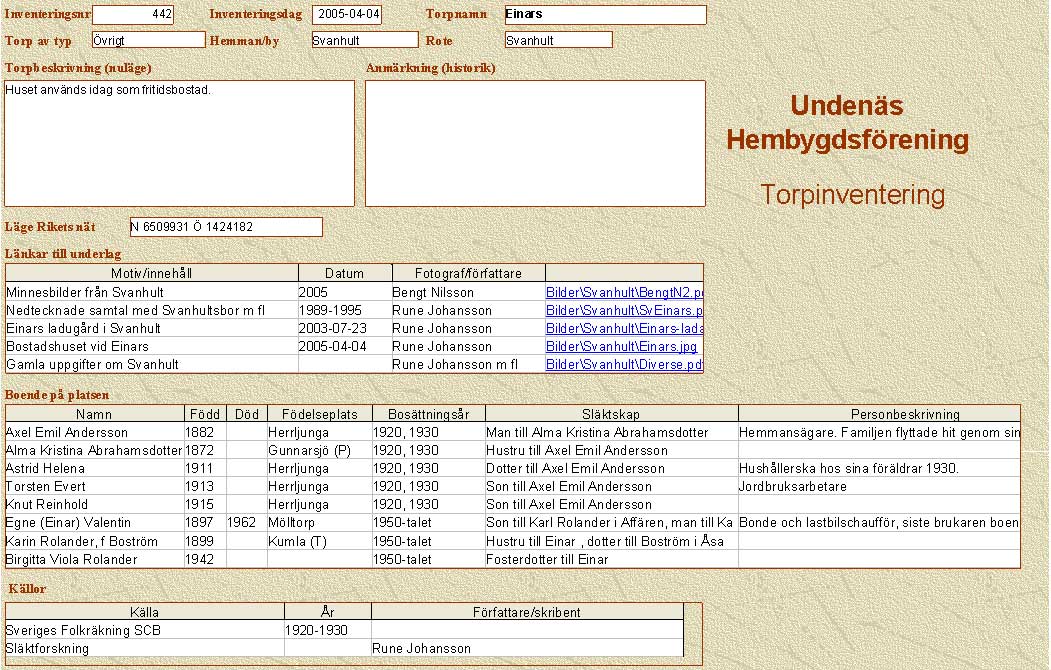Click the Rote field with Svanhult
This screenshot has width=1051, height=670.
pyautogui.click(x=558, y=40)
